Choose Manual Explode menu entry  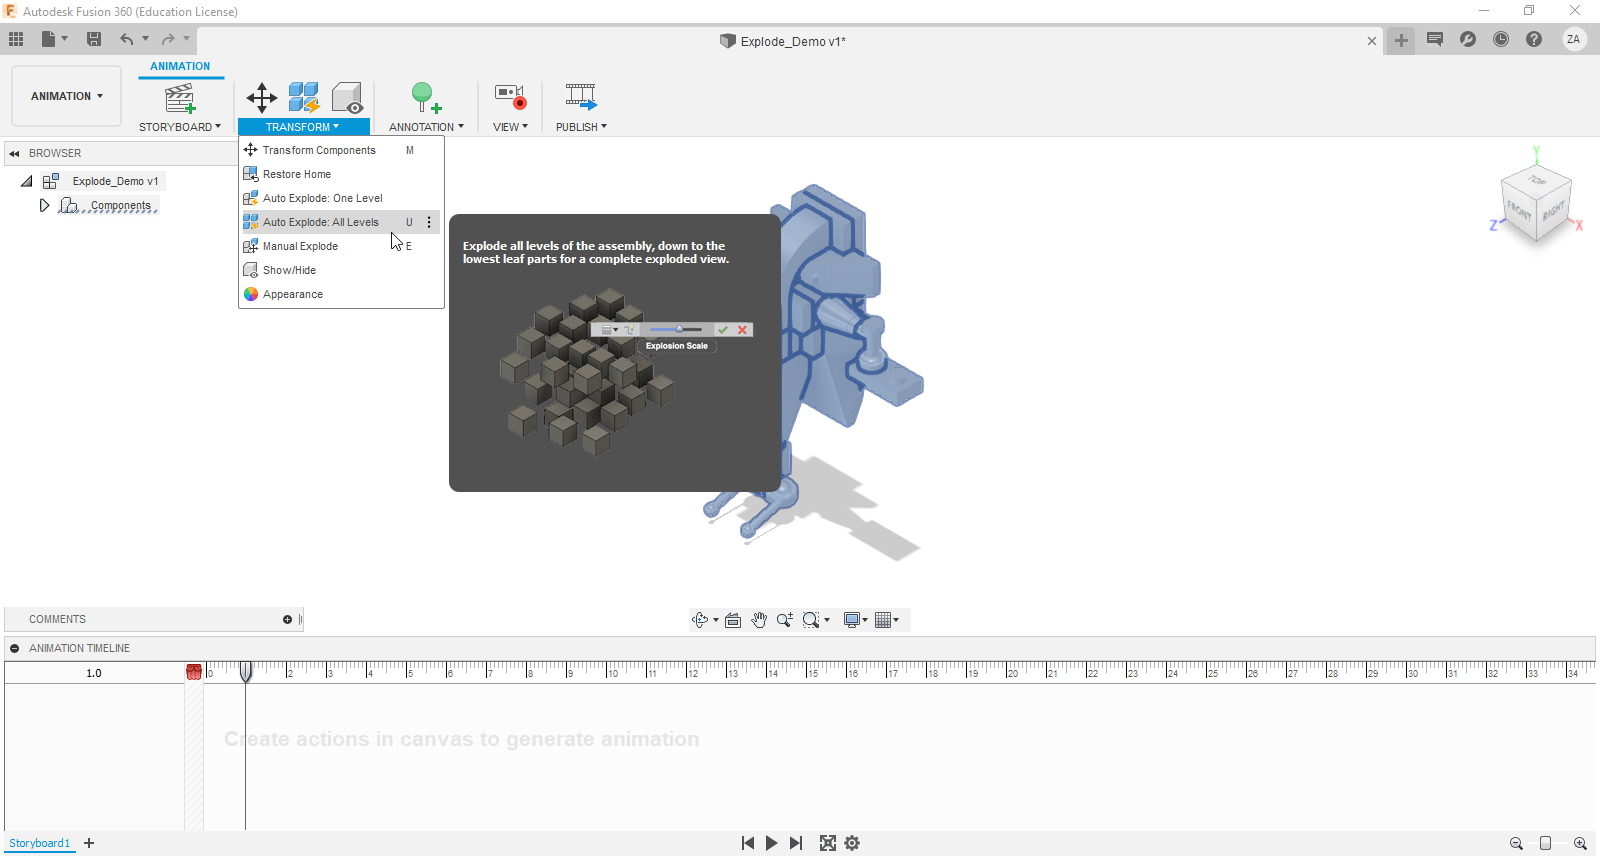(341, 246)
